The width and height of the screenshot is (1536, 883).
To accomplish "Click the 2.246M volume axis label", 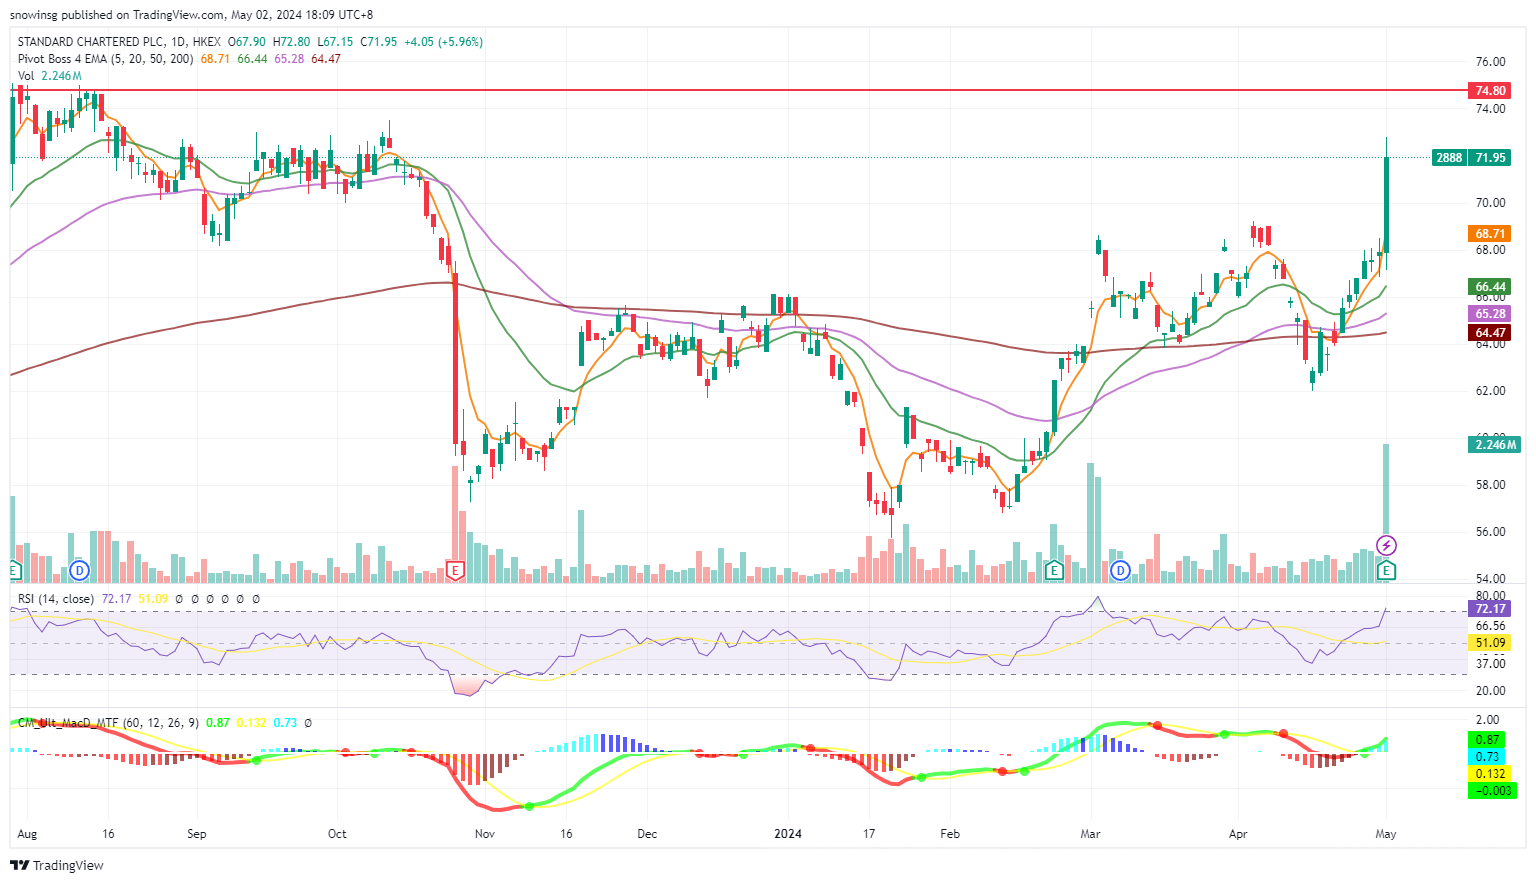I will coord(1494,445).
